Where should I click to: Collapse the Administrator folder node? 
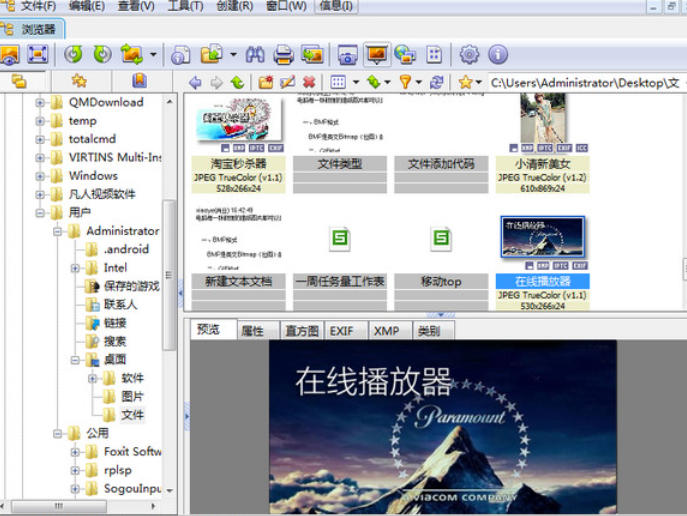[57, 231]
